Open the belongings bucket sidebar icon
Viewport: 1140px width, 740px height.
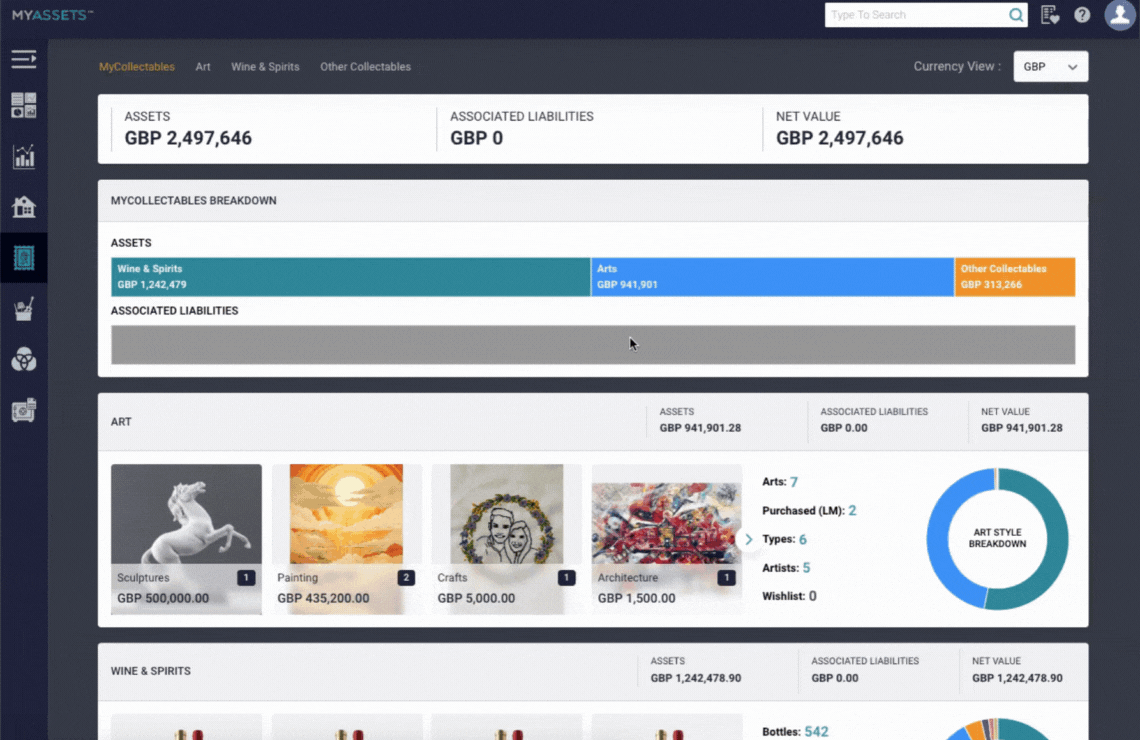click(23, 309)
